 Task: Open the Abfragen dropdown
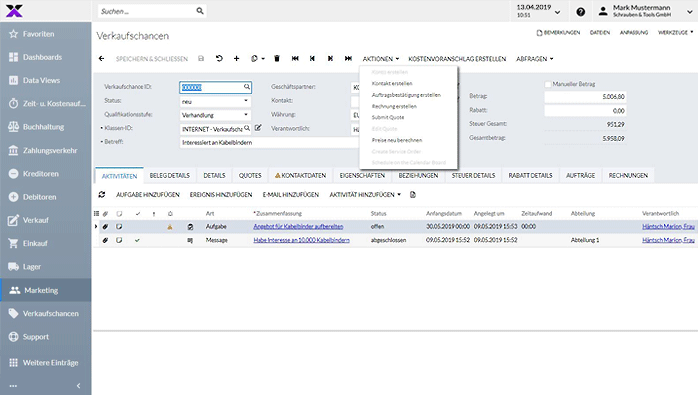pos(534,59)
